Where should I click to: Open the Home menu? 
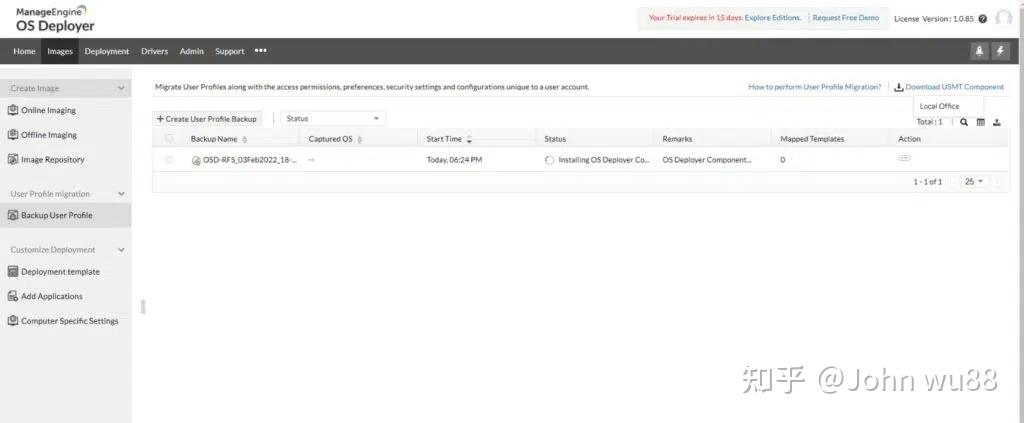(24, 51)
